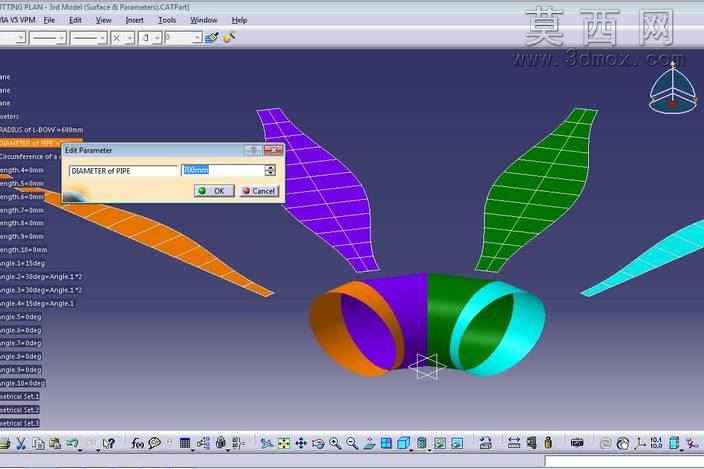Click the value spinner arrows

tap(270, 170)
